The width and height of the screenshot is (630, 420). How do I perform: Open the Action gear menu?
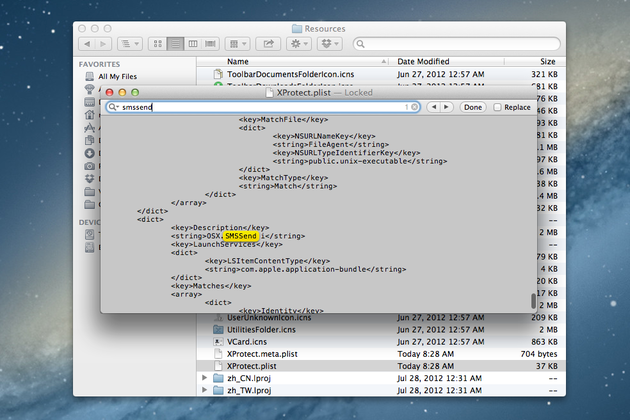(x=299, y=44)
